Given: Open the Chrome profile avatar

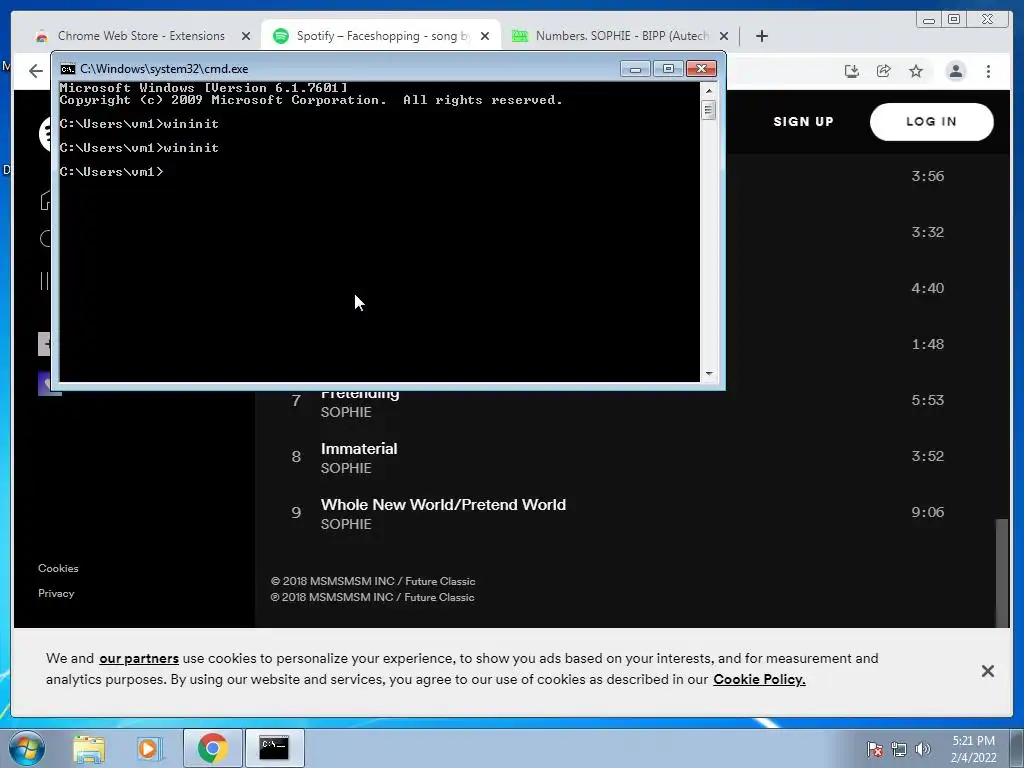Looking at the screenshot, I should 955,71.
